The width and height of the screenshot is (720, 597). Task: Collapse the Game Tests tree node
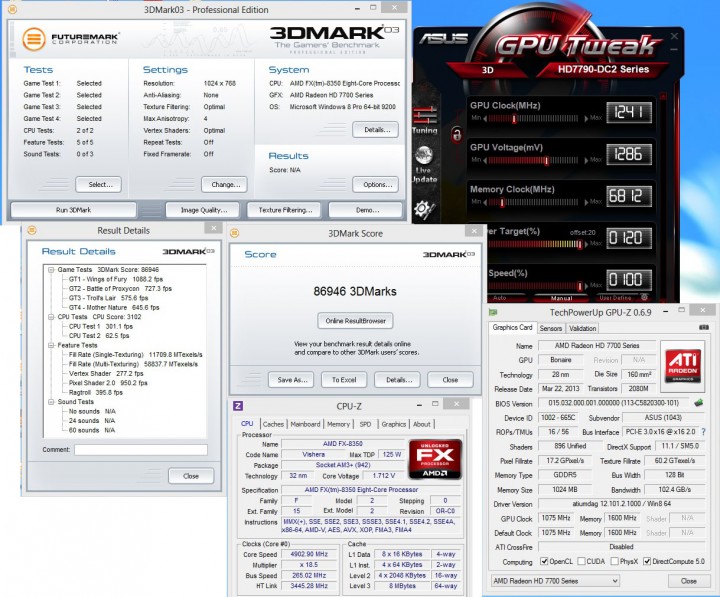[x=51, y=270]
